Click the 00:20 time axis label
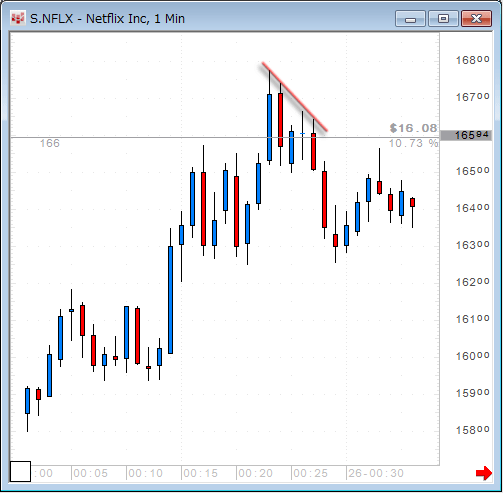The image size is (503, 493). [x=255, y=473]
